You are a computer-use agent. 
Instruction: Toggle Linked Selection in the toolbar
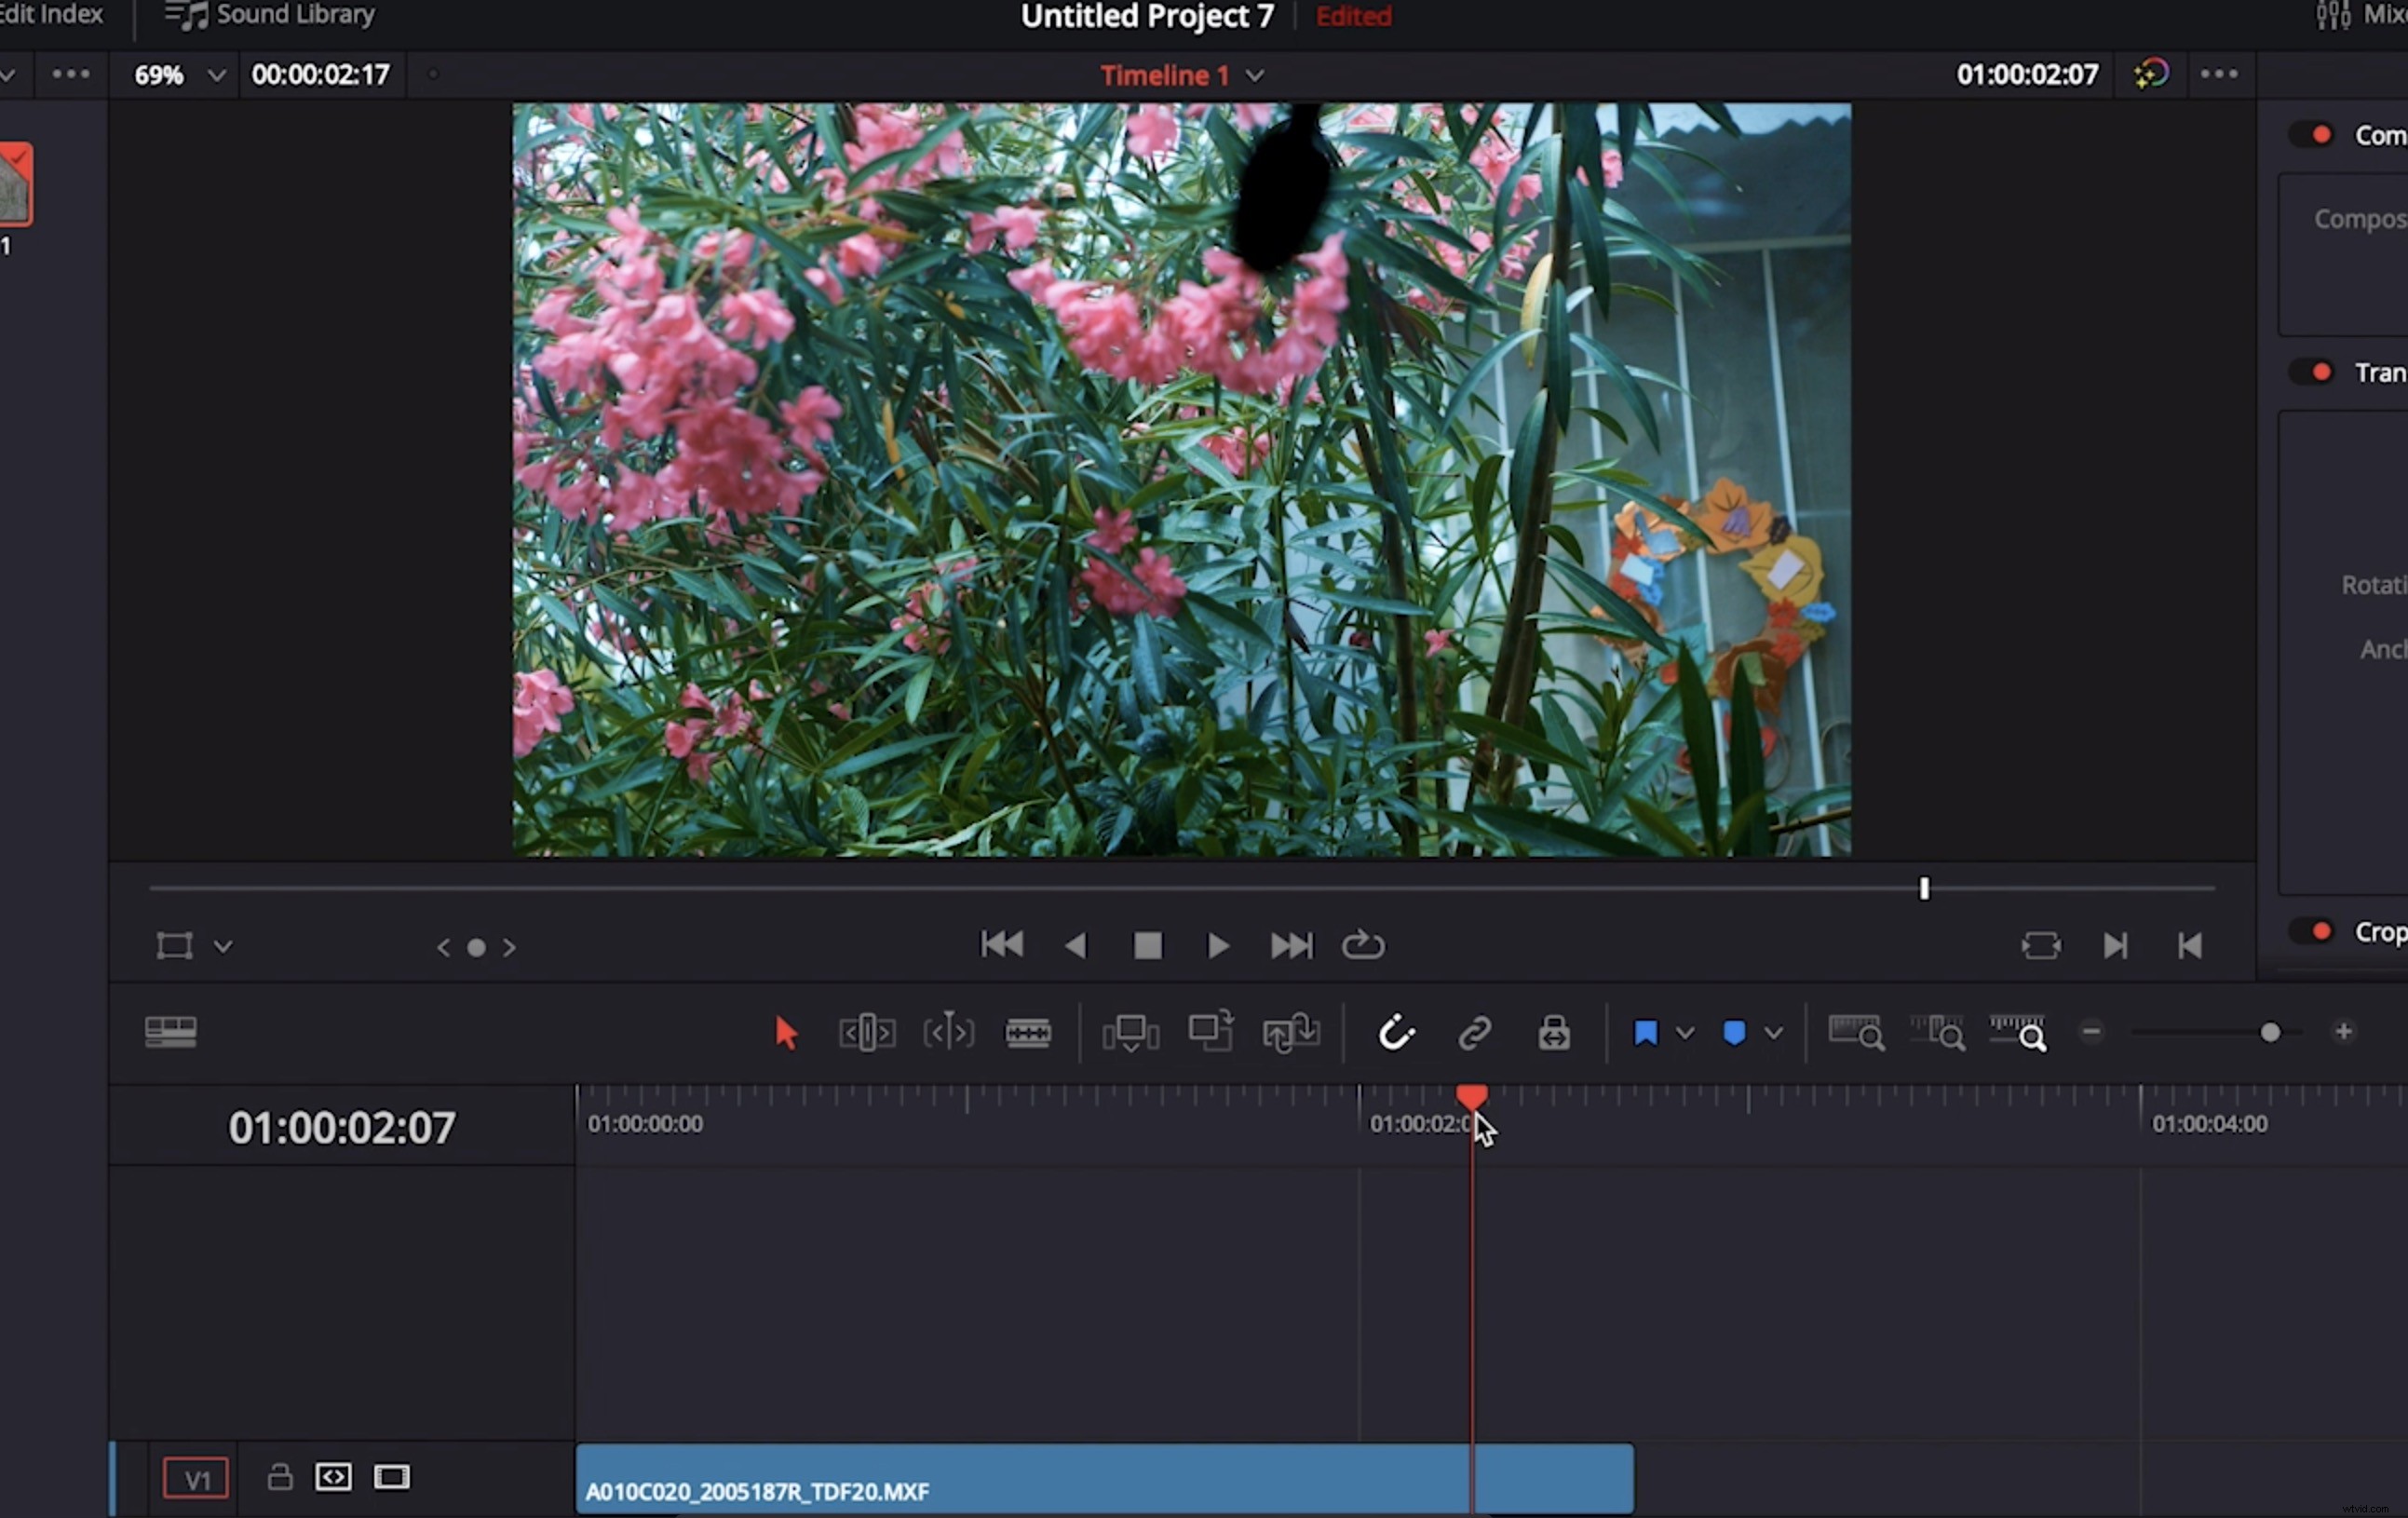coord(1474,1032)
